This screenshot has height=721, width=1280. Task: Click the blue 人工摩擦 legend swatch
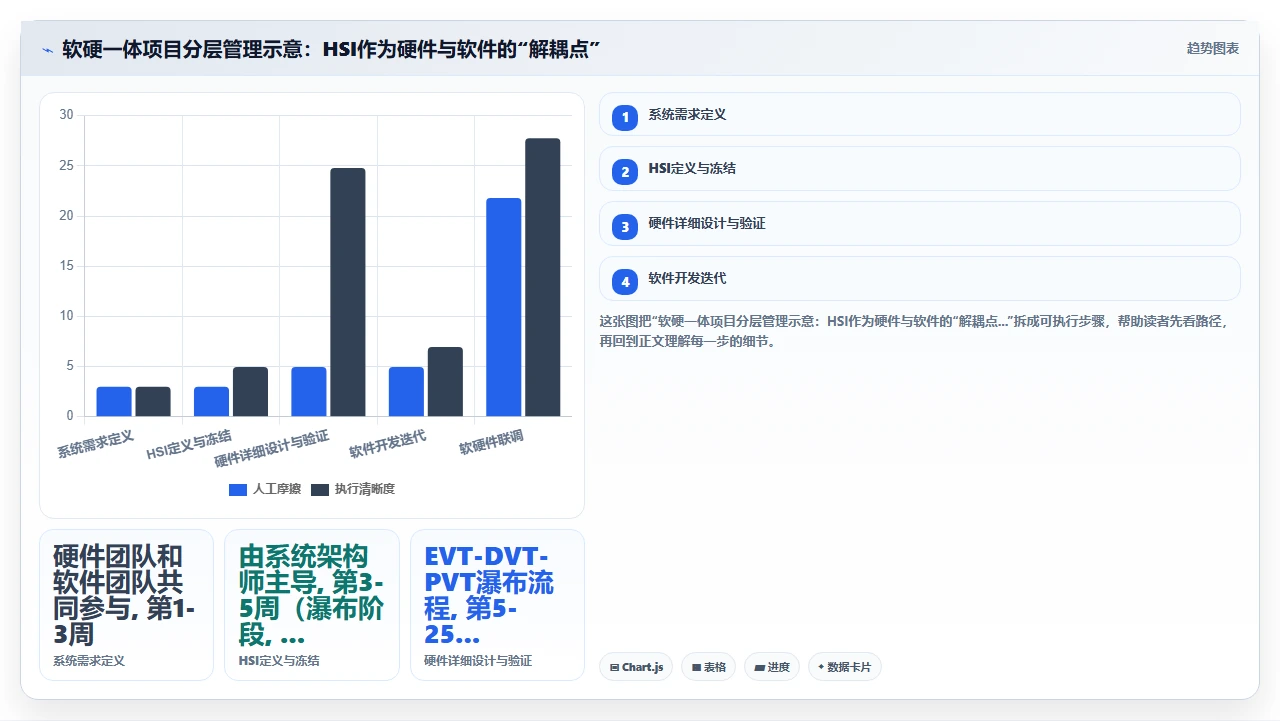(x=238, y=489)
